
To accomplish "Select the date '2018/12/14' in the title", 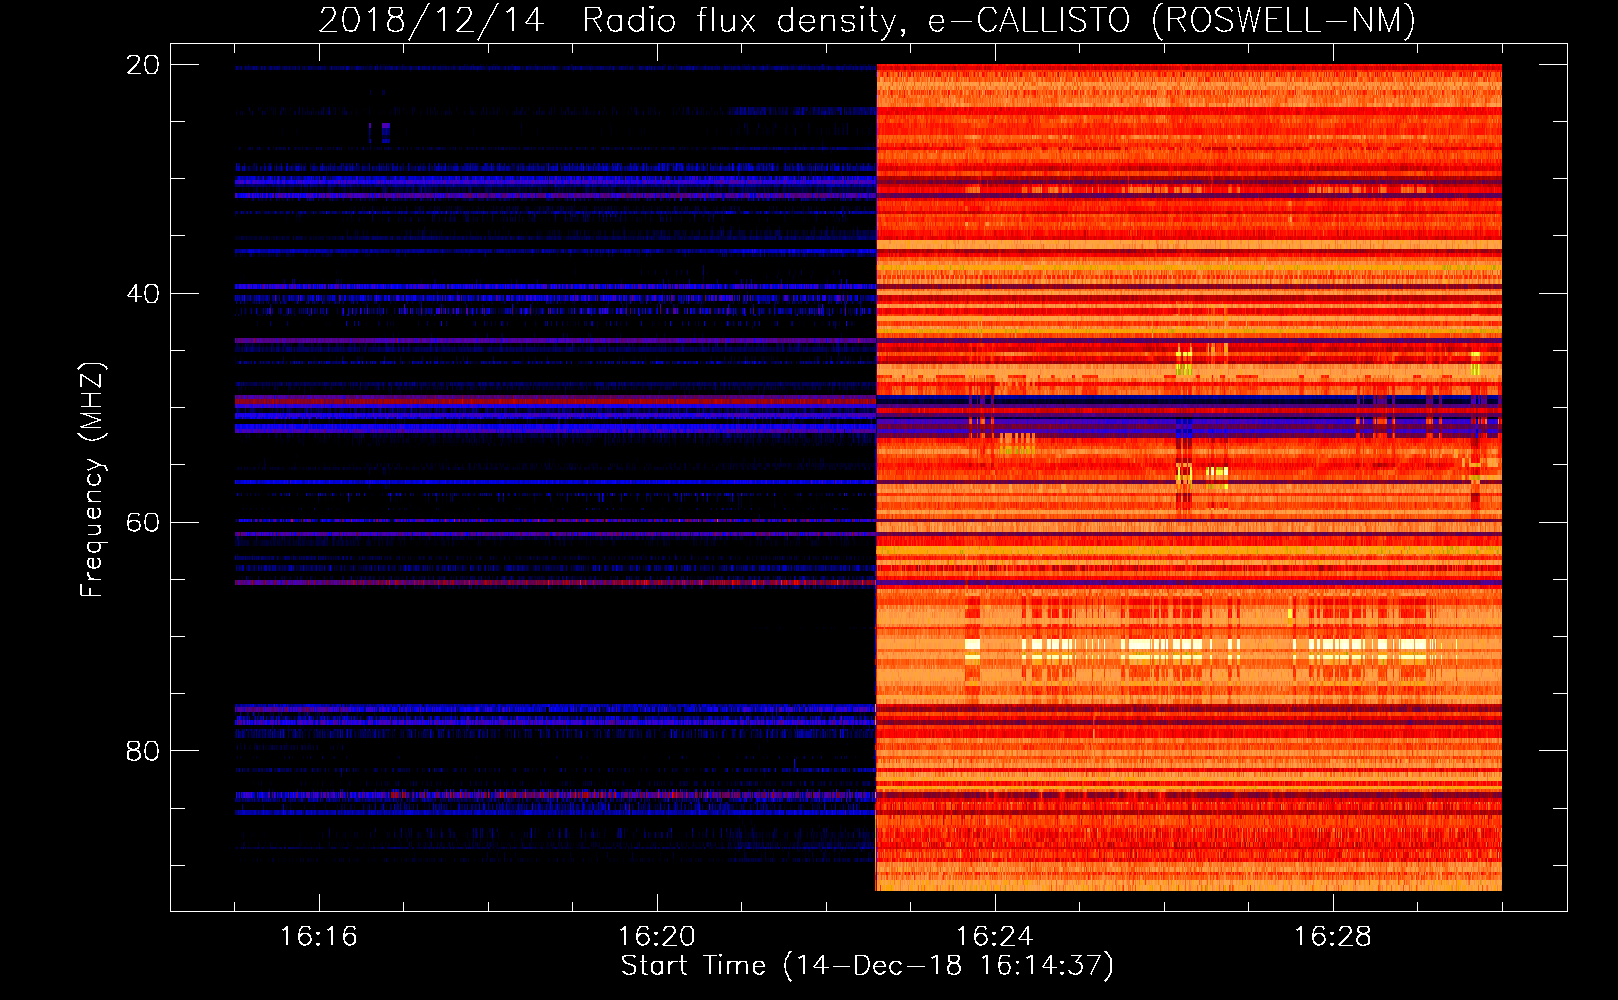I will pos(432,20).
